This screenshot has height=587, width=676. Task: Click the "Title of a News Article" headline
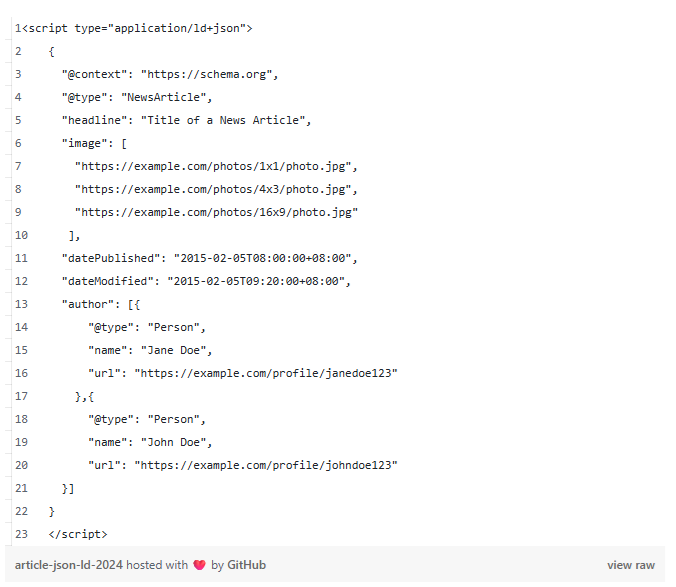click(x=225, y=120)
